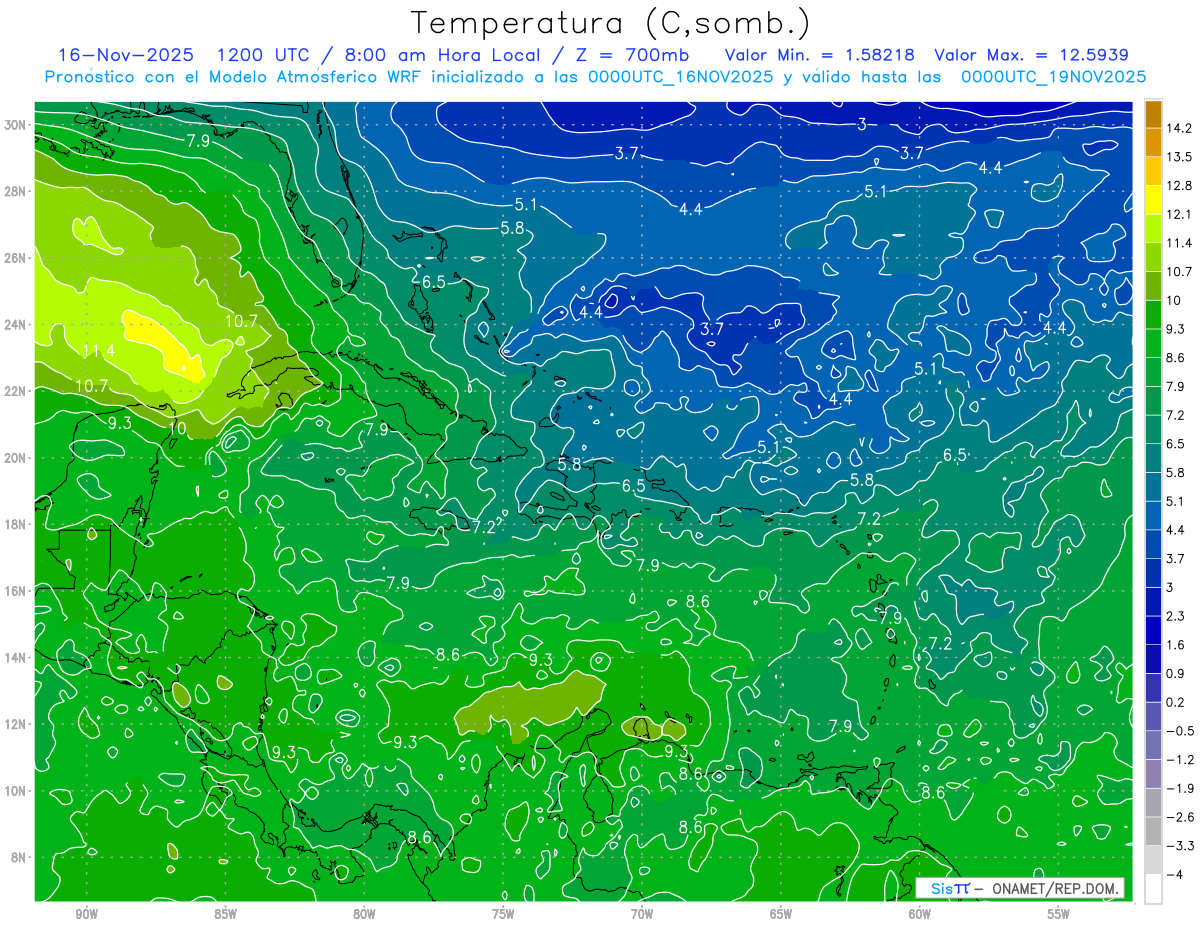1200x927 pixels.
Task: Click the "70W" longitude axis label
Action: (642, 915)
